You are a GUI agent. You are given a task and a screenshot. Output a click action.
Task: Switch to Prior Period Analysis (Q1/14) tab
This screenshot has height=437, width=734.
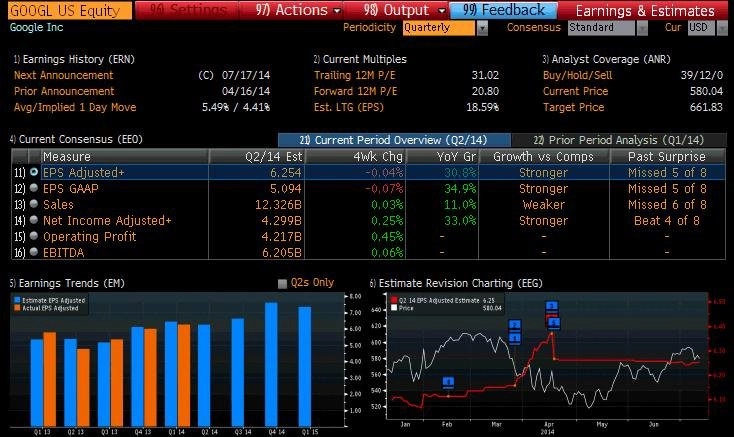[x=618, y=140]
